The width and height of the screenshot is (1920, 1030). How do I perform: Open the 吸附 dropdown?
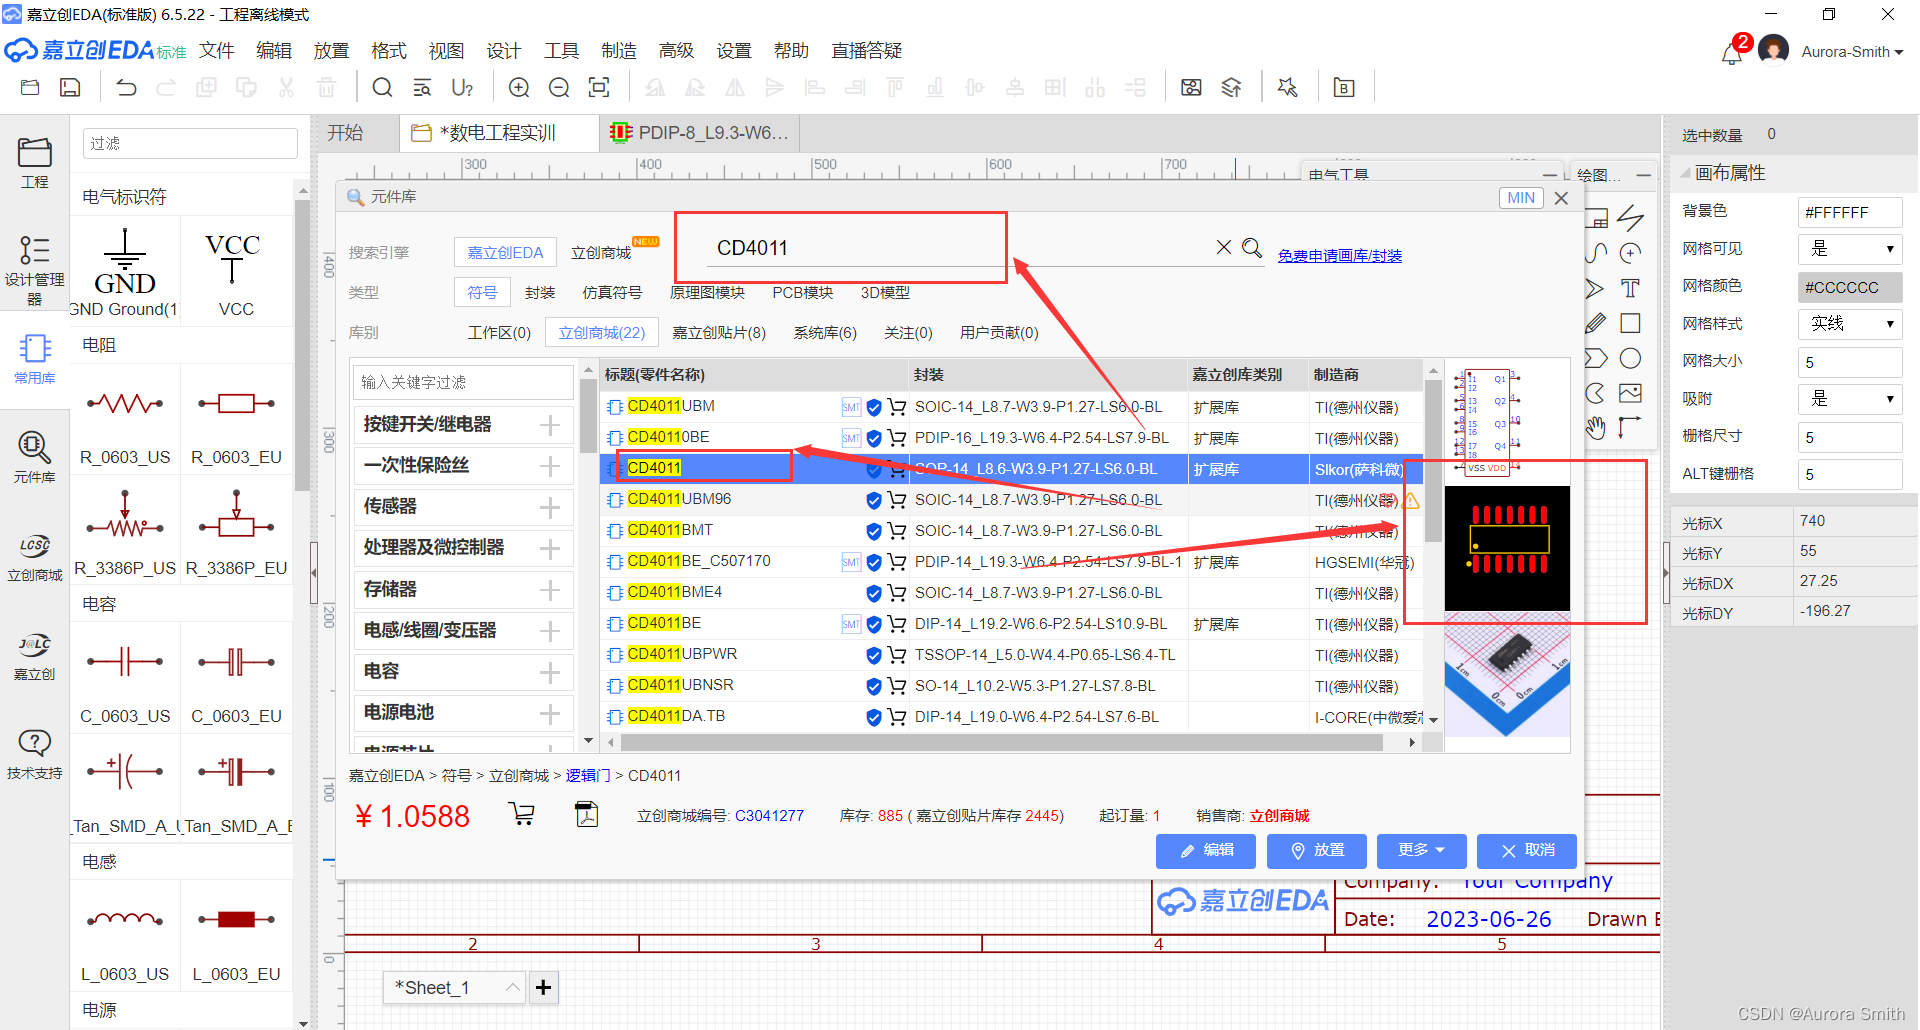coord(1849,399)
